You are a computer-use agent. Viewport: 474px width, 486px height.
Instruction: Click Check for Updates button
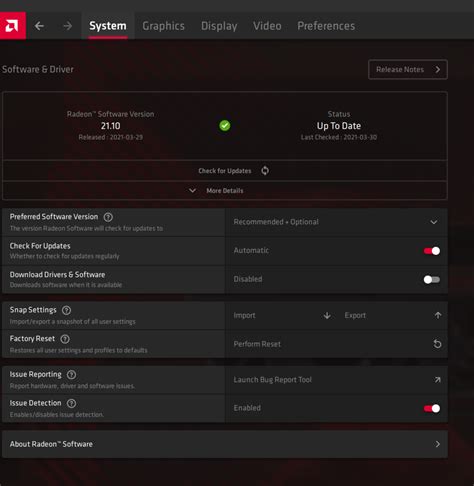tap(225, 171)
